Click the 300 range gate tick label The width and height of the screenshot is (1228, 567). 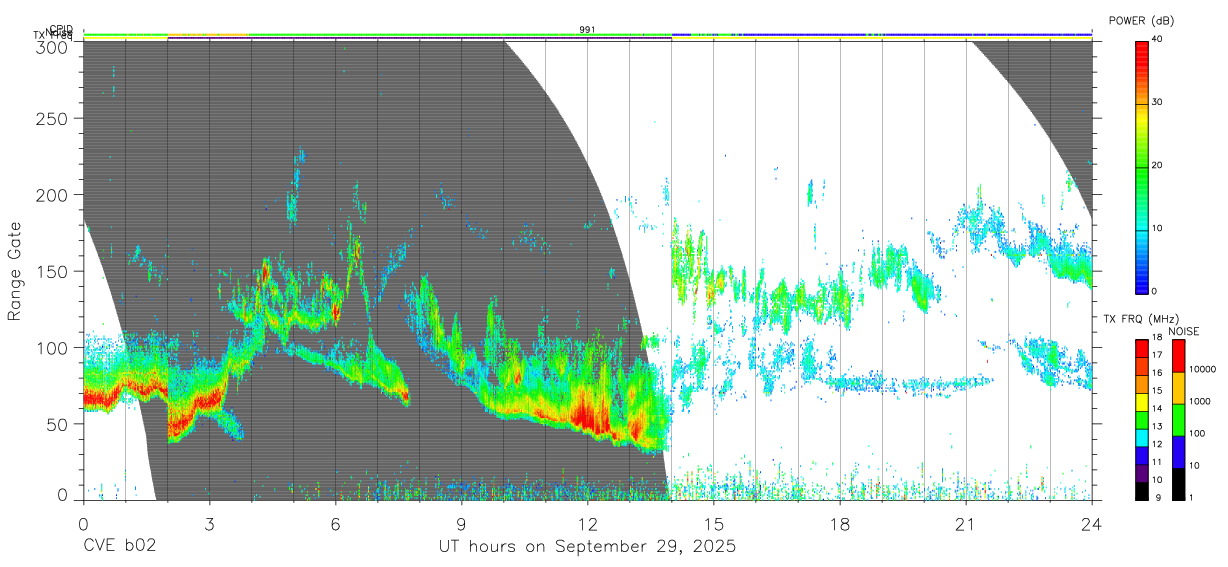[x=54, y=47]
